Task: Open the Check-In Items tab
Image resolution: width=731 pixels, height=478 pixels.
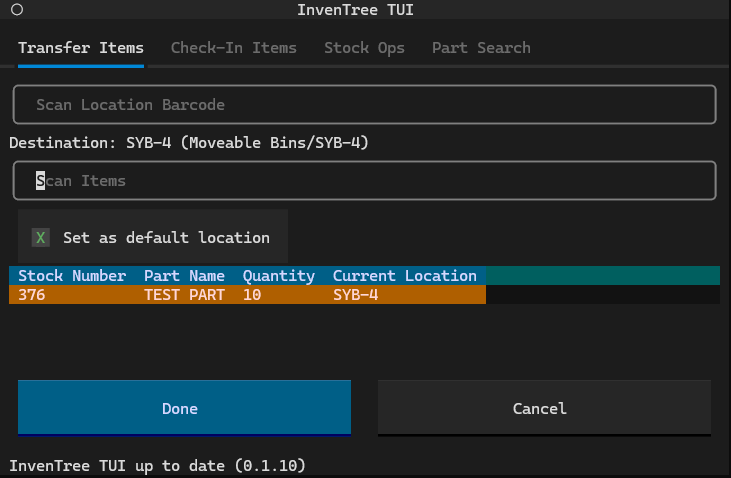Action: (x=234, y=48)
